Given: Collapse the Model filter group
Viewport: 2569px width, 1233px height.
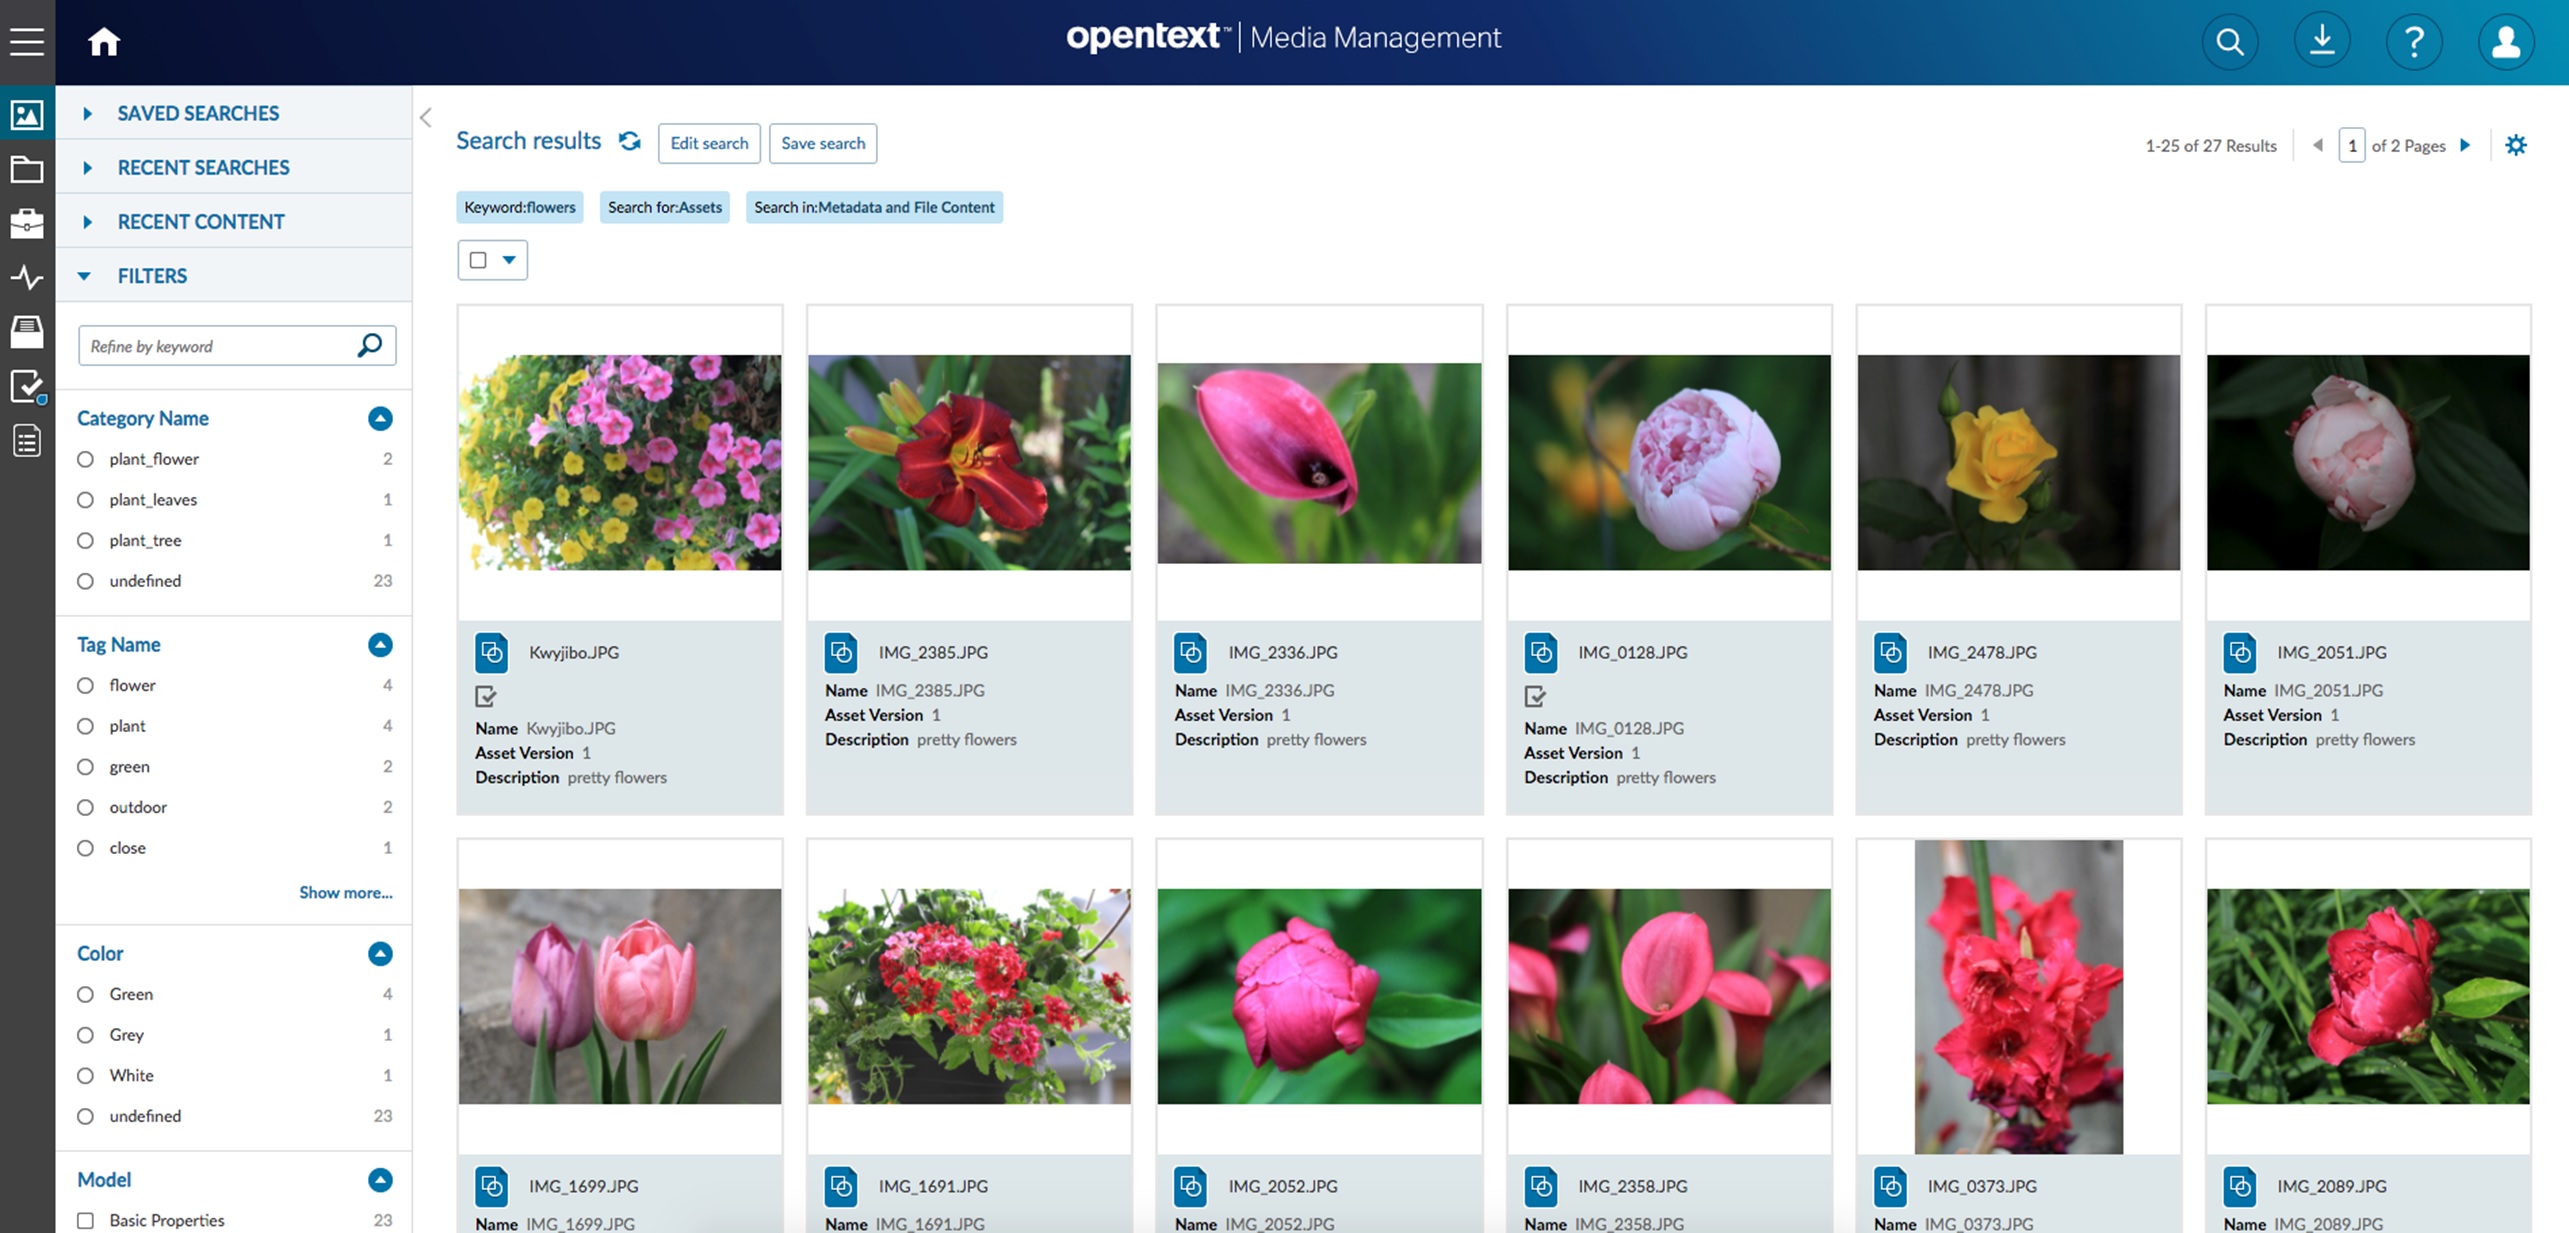Looking at the screenshot, I should click(380, 1180).
